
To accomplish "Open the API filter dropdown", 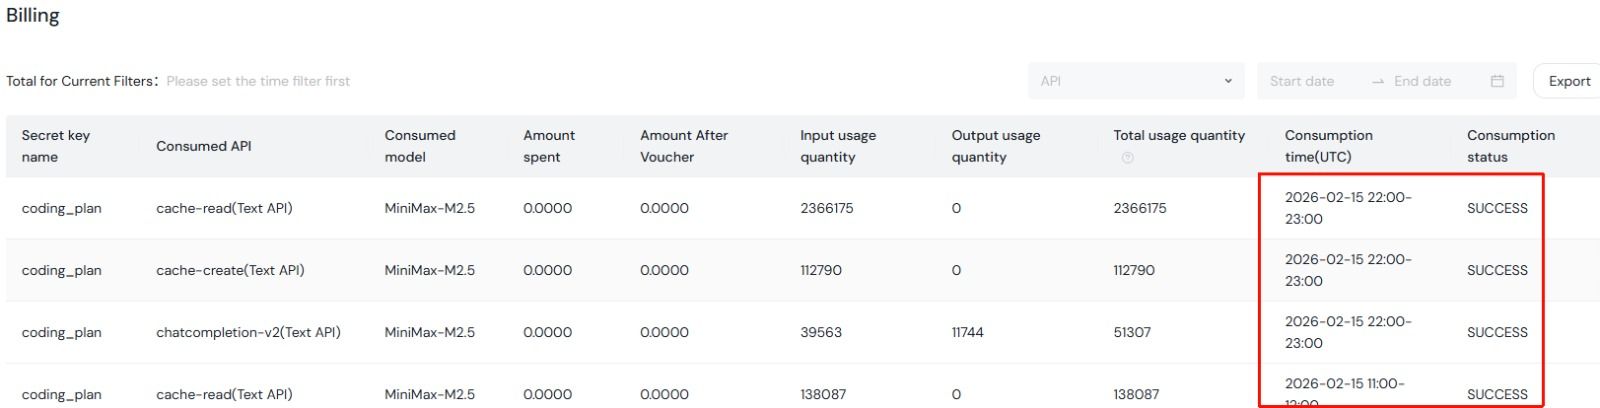I will 1135,81.
